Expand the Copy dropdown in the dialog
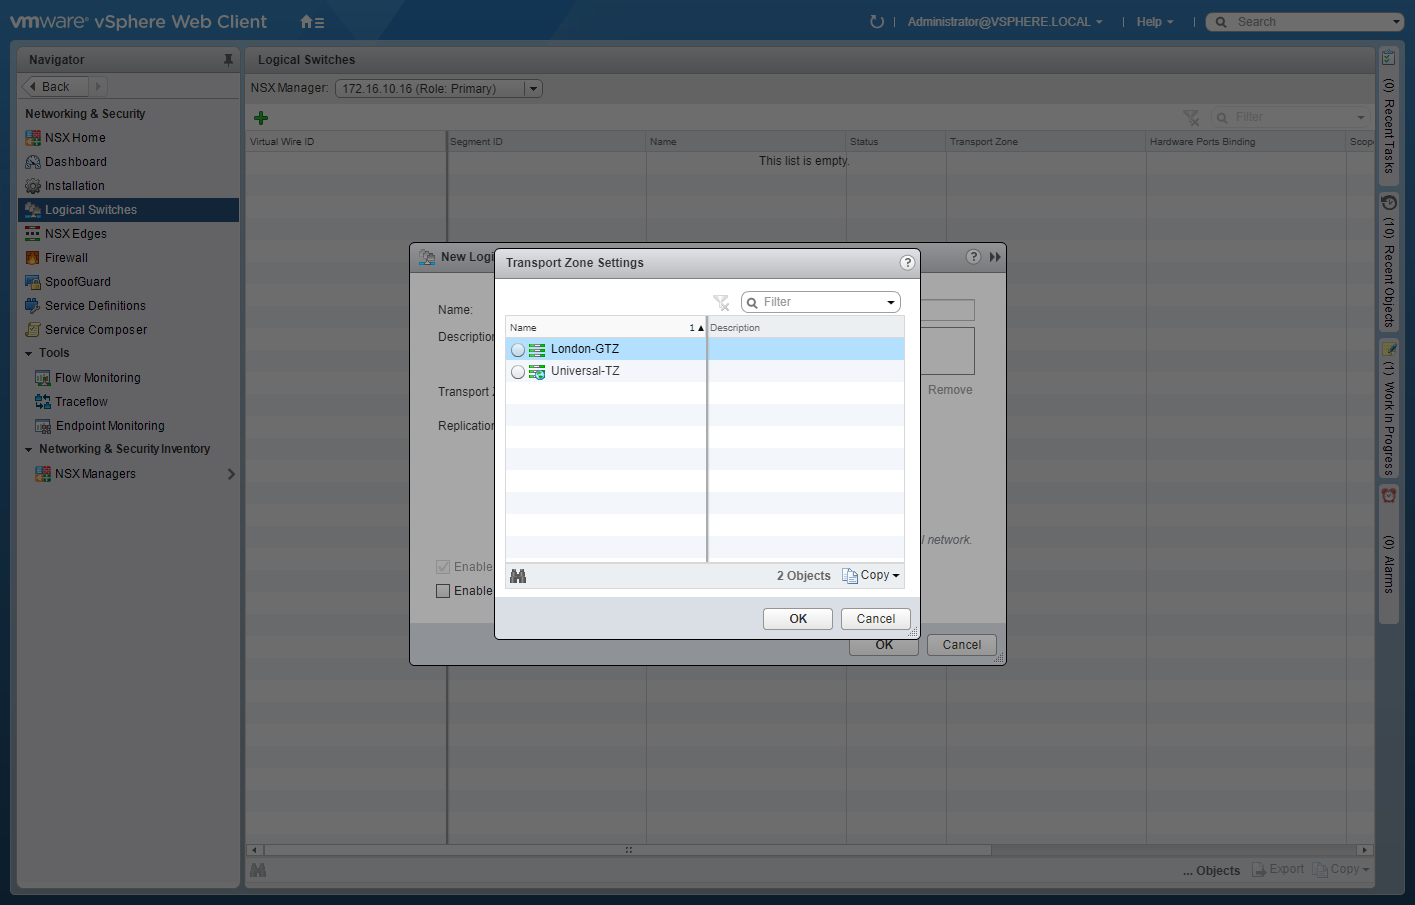 (x=872, y=576)
